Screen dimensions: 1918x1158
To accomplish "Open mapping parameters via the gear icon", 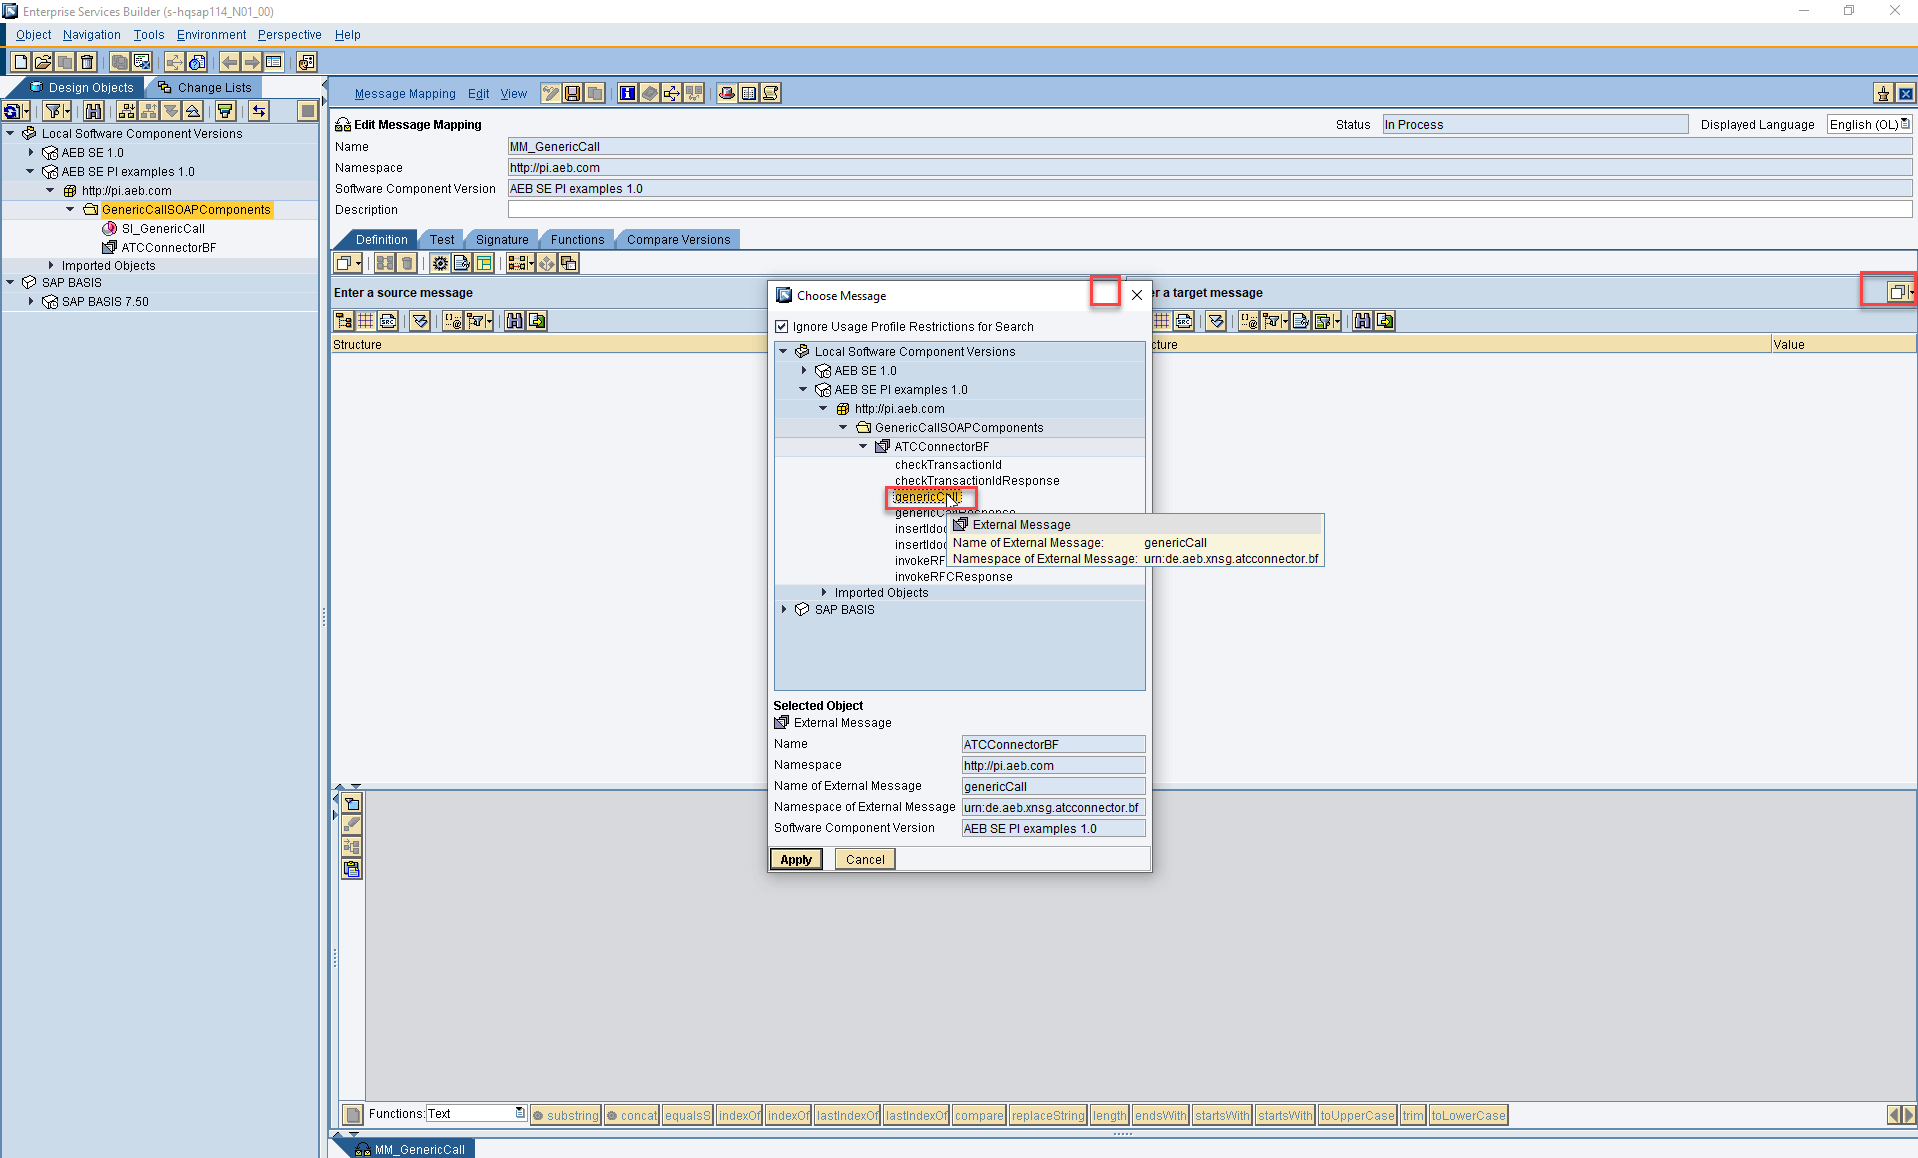I will pos(440,263).
